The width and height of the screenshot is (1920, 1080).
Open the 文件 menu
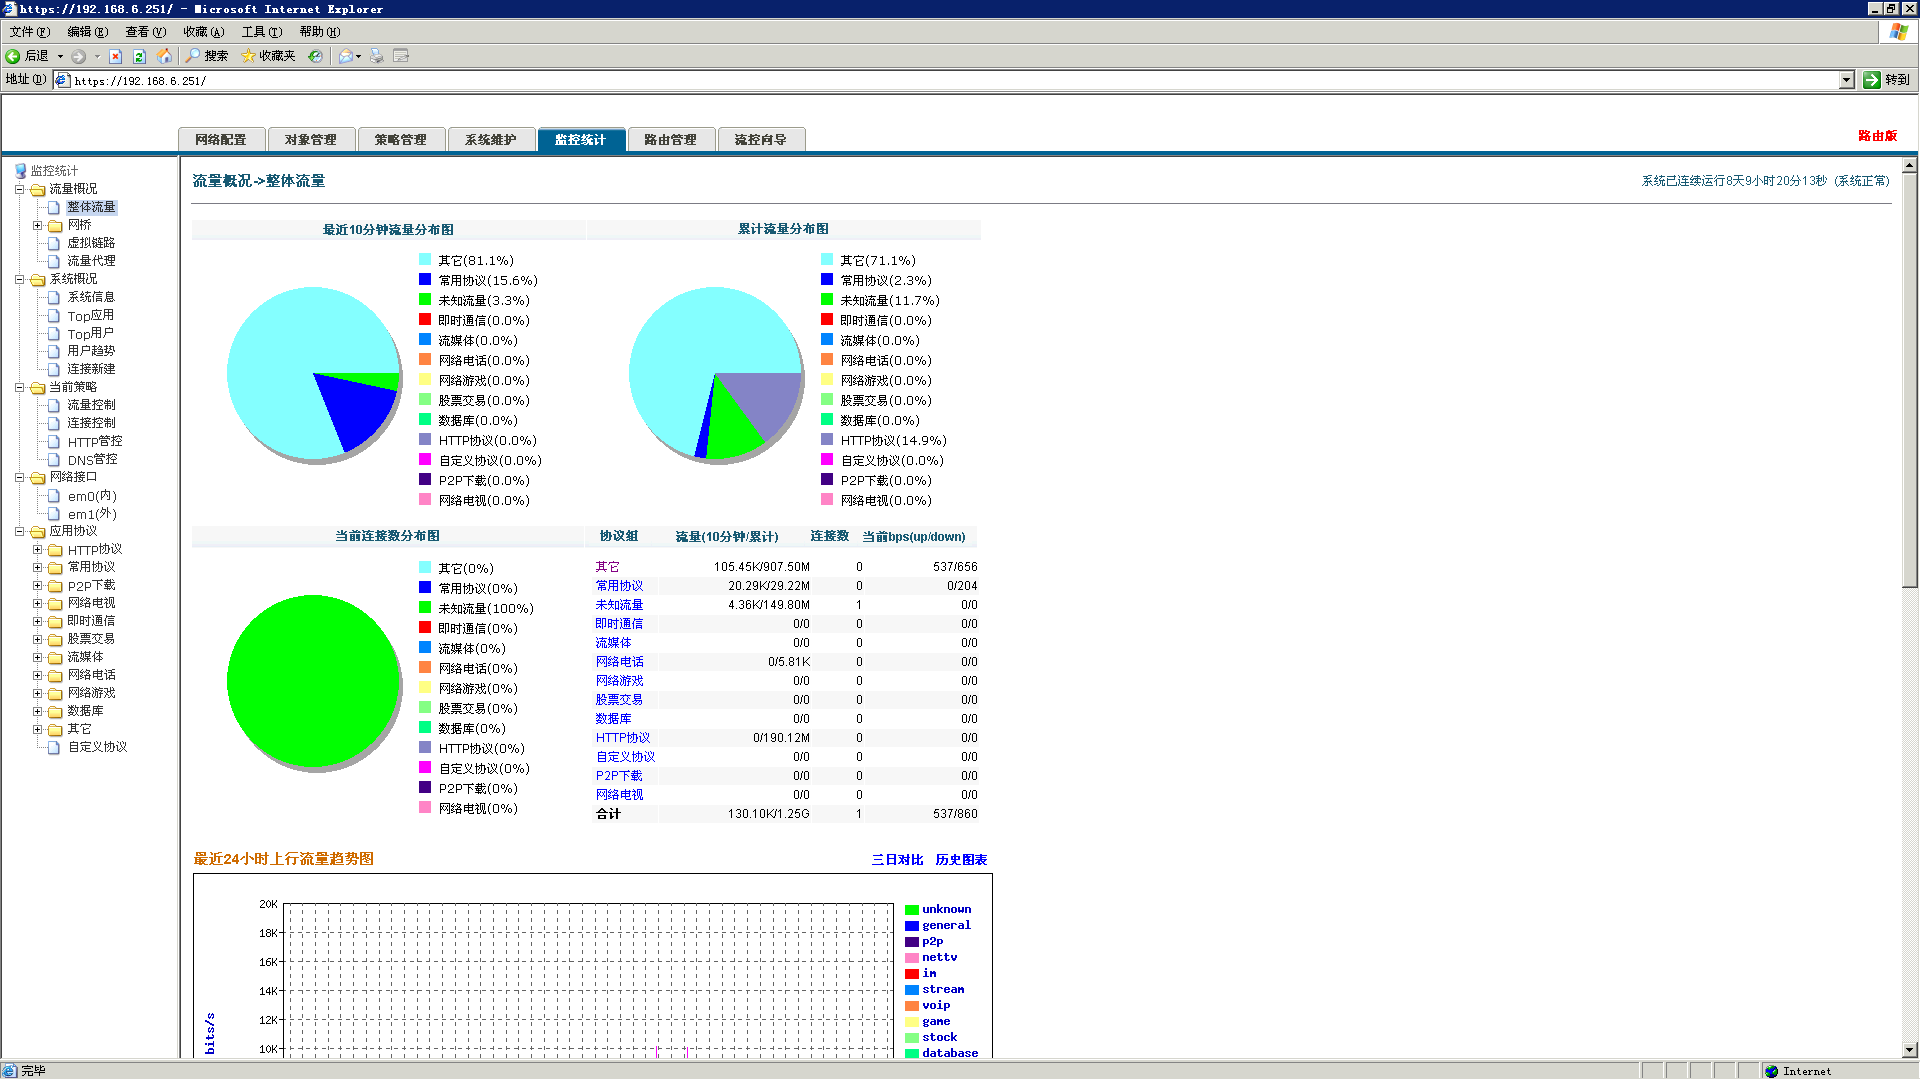pos(29,32)
